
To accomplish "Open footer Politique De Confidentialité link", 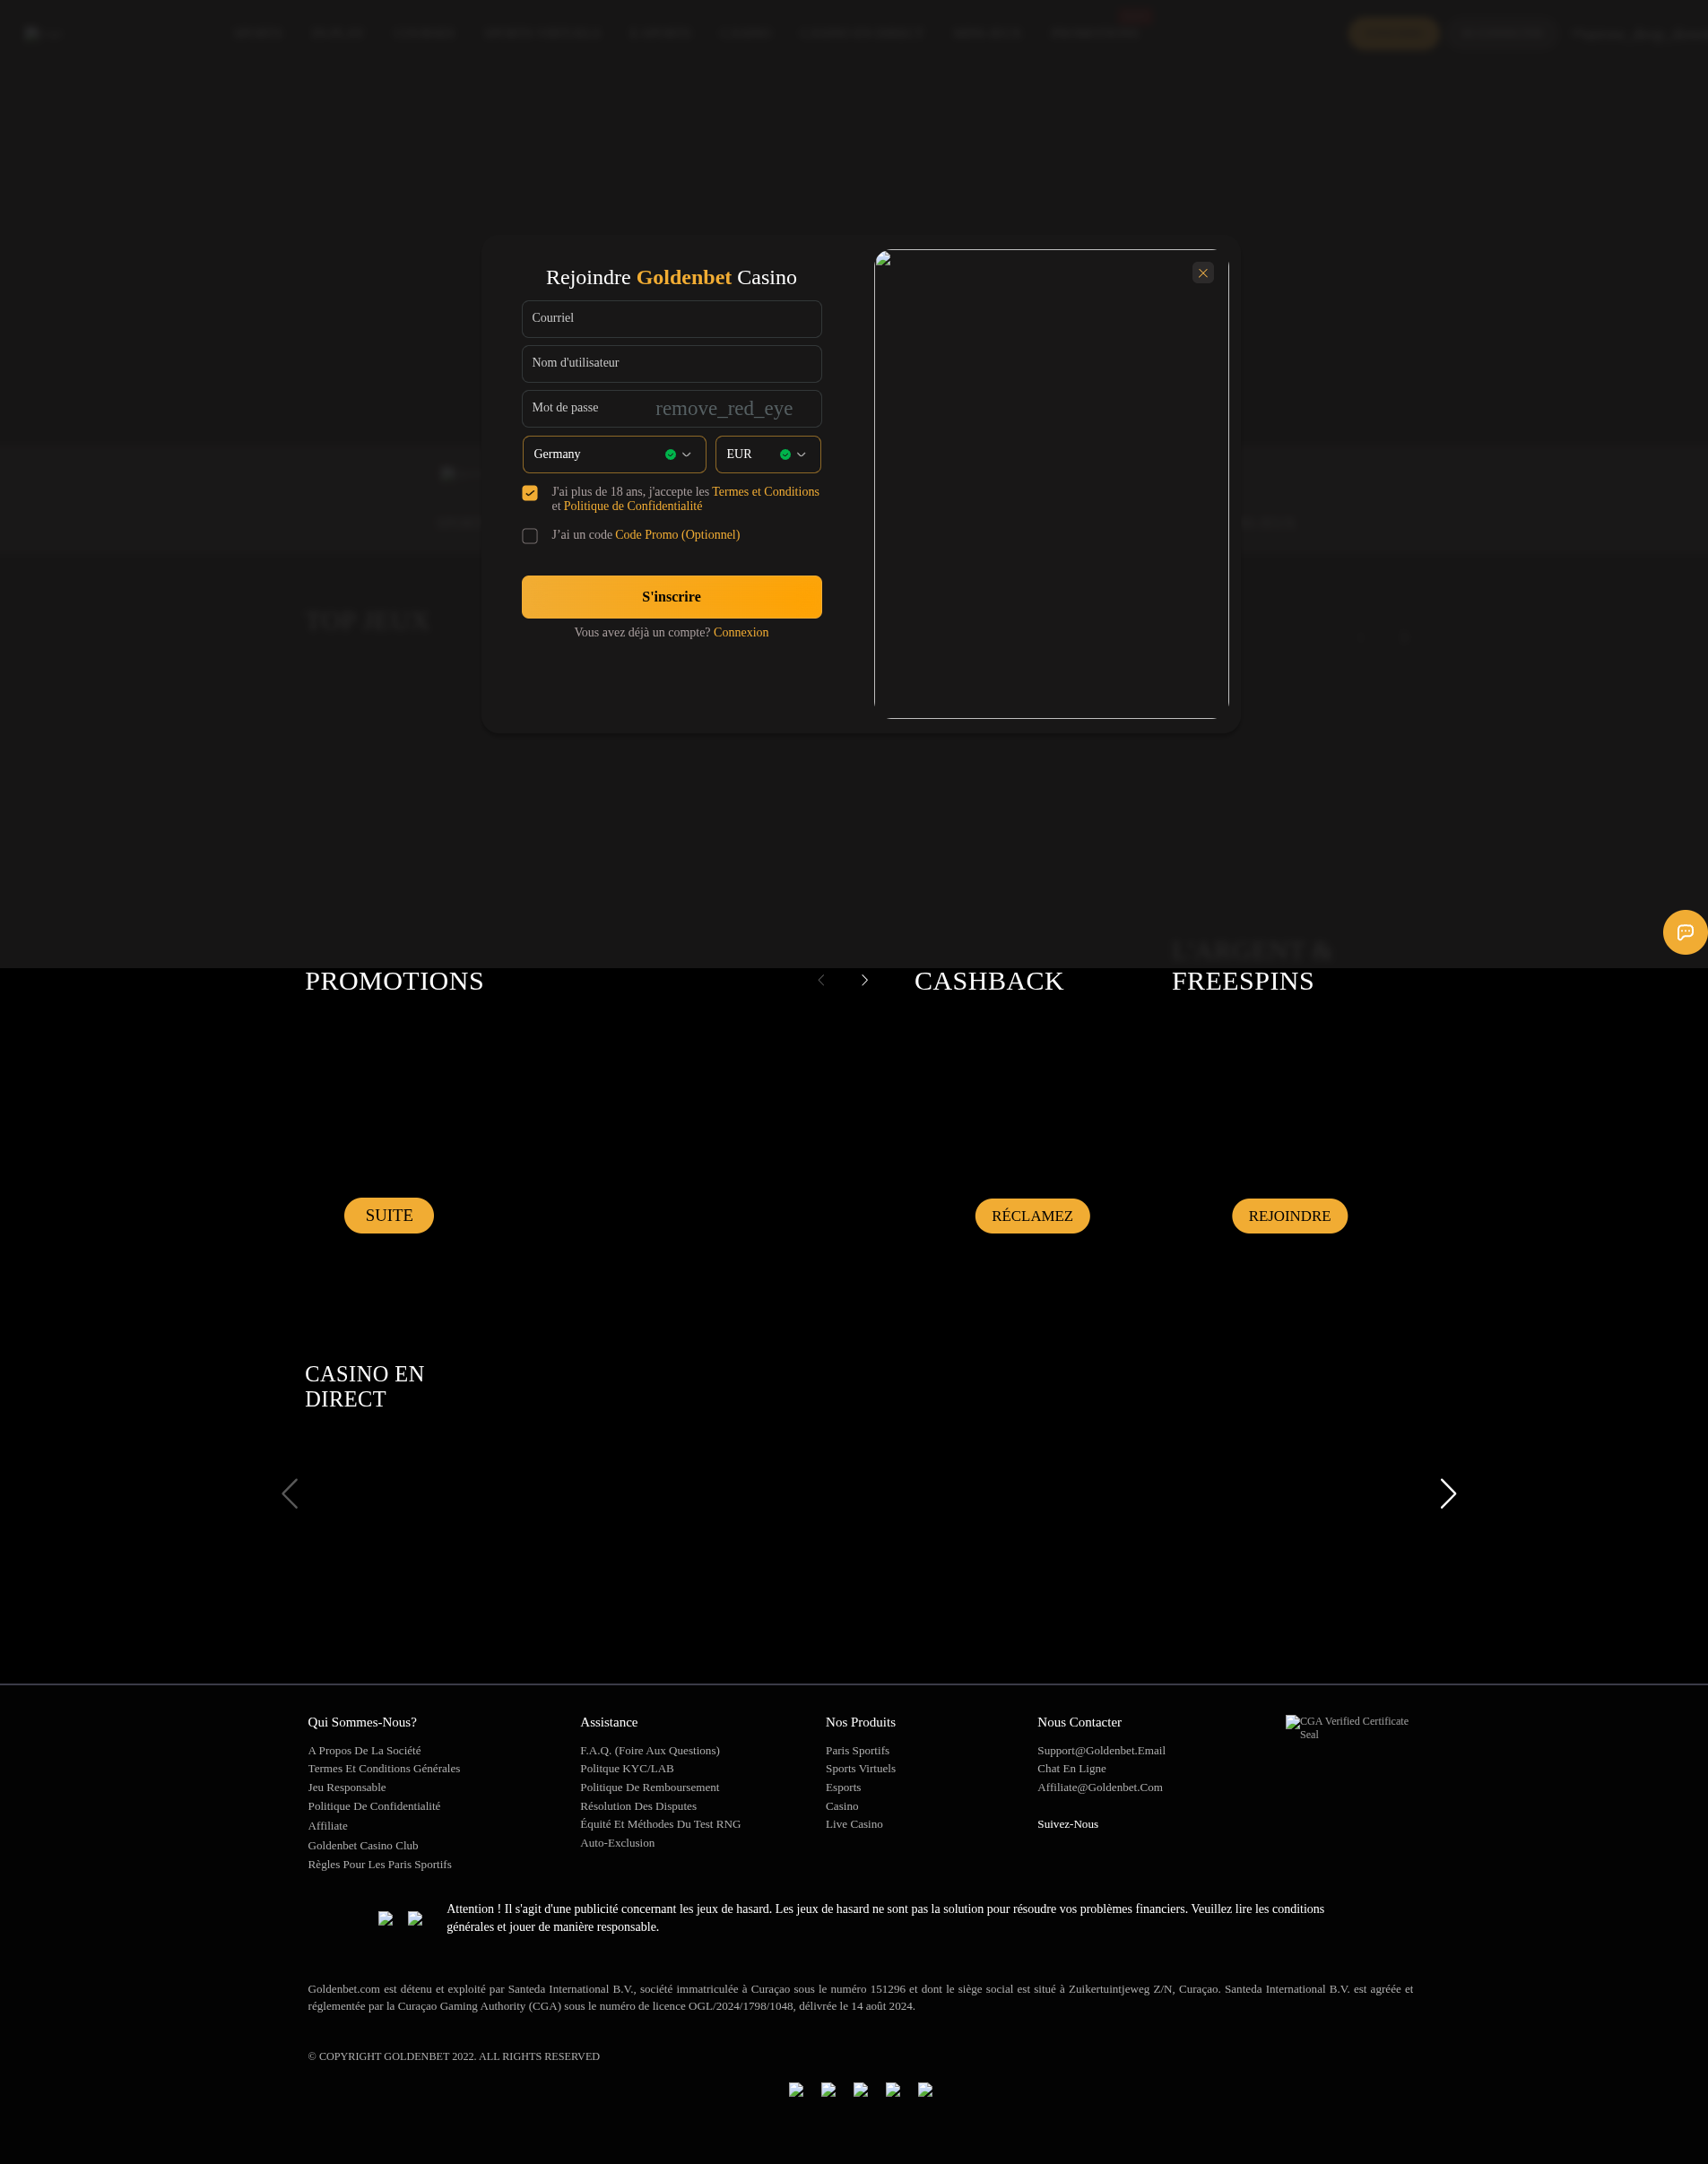I will [x=374, y=1806].
